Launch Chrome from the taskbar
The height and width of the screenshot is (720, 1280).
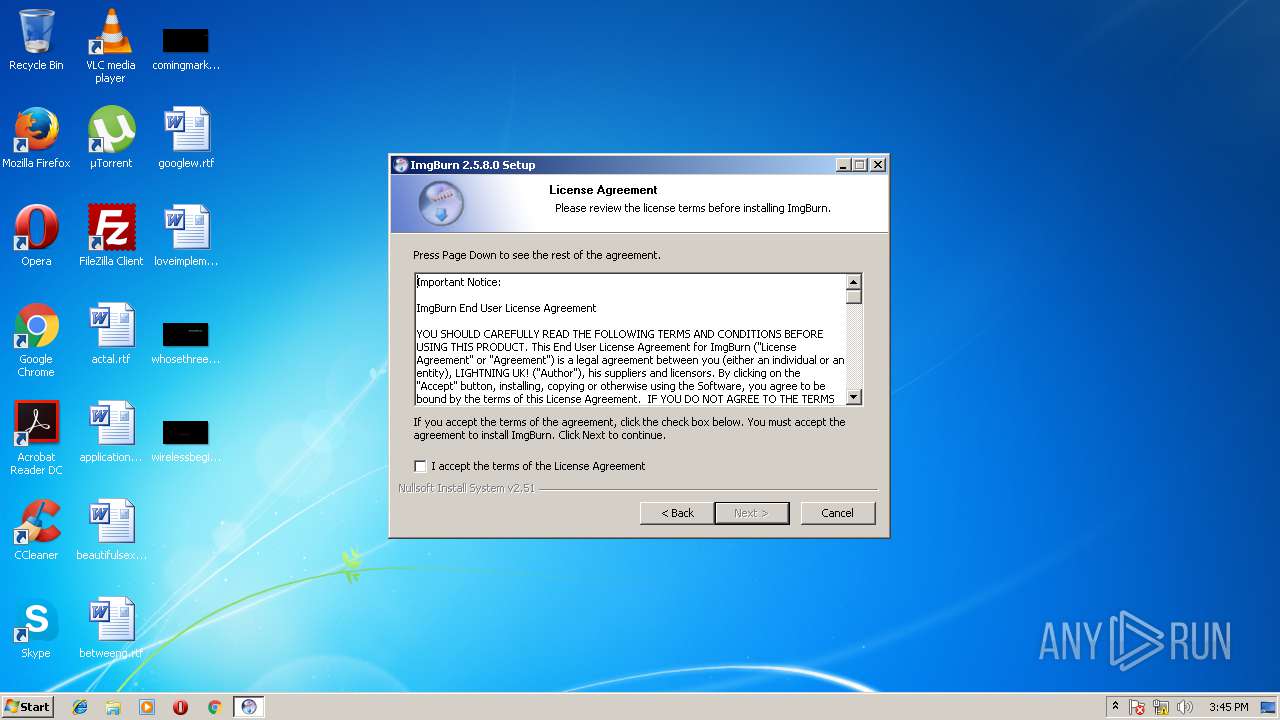(x=214, y=707)
